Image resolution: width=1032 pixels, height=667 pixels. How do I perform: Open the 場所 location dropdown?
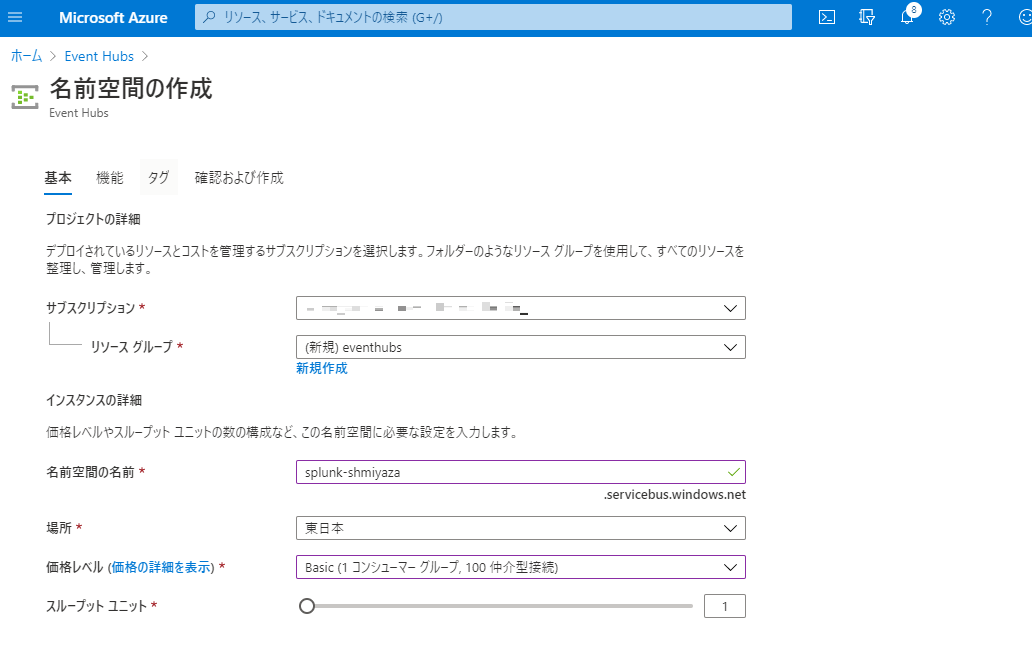[x=520, y=529]
